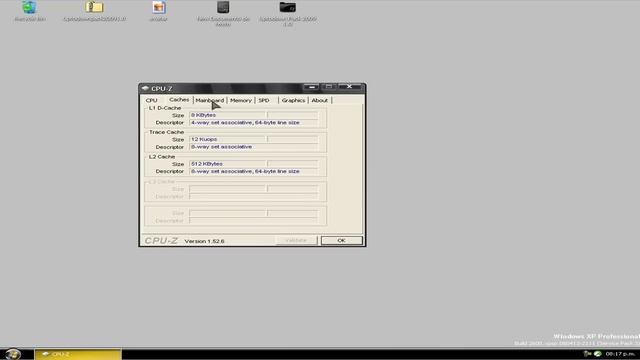Click the 'Version 1.52.6' label
The image size is (640, 360).
pos(204,241)
